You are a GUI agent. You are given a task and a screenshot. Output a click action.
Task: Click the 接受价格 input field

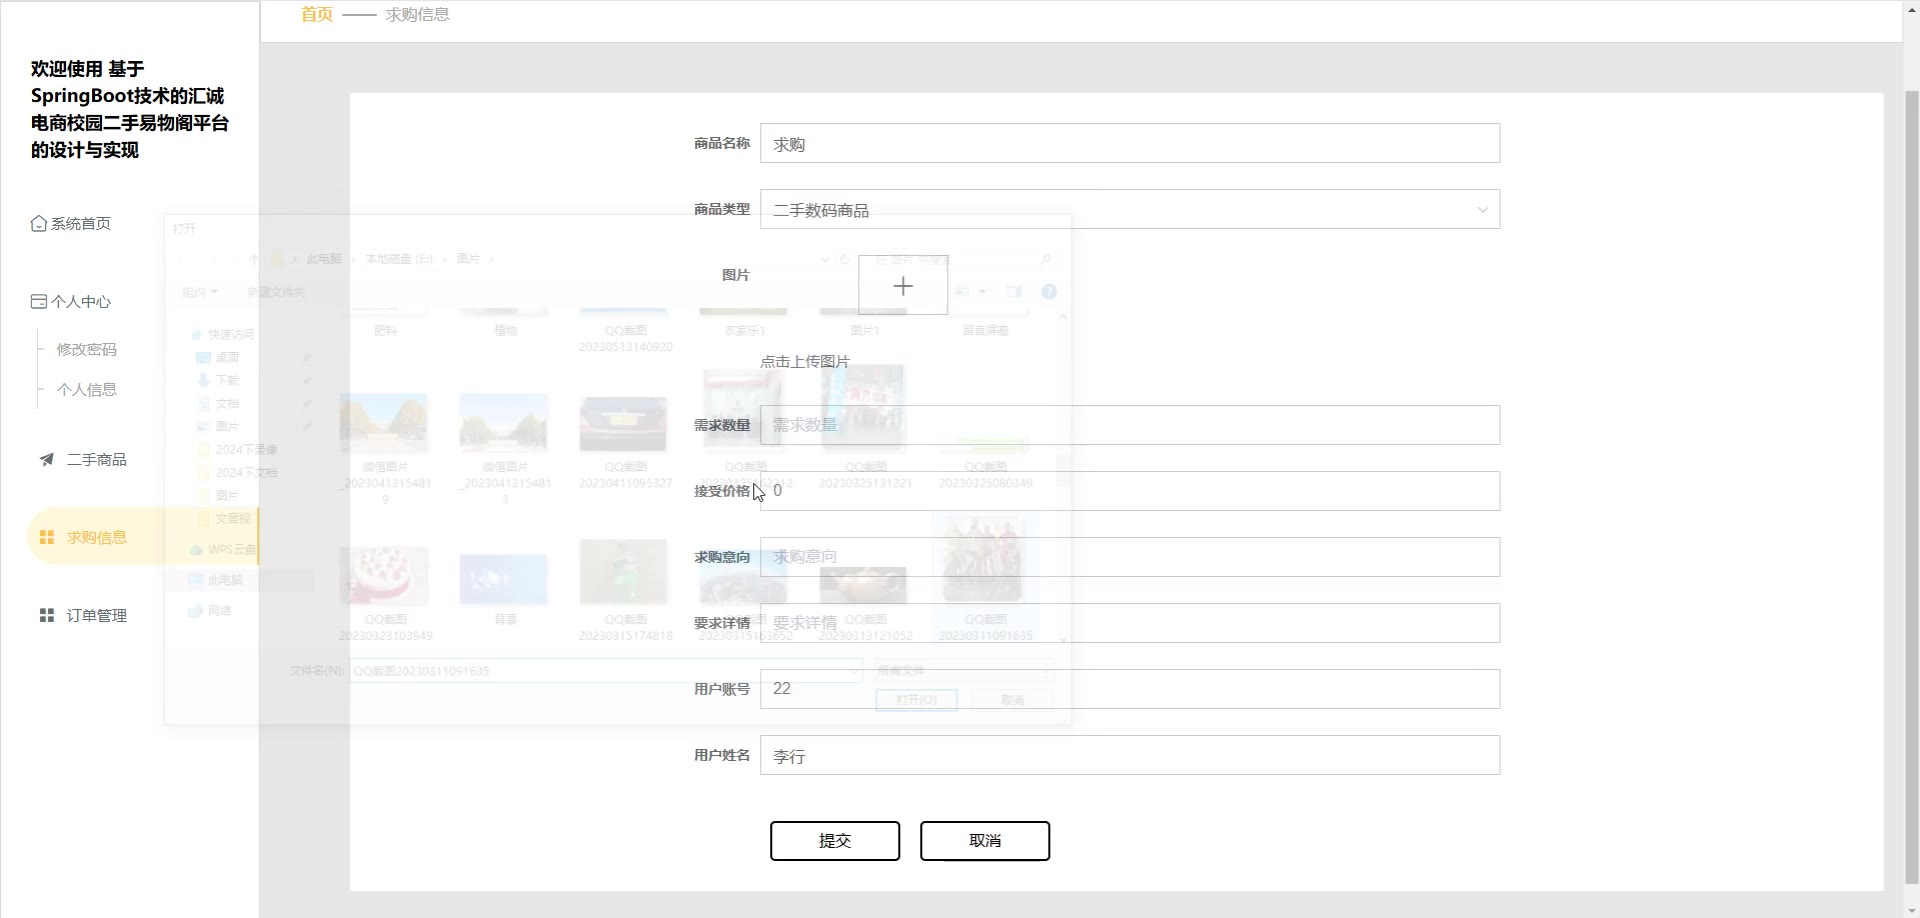(1130, 491)
